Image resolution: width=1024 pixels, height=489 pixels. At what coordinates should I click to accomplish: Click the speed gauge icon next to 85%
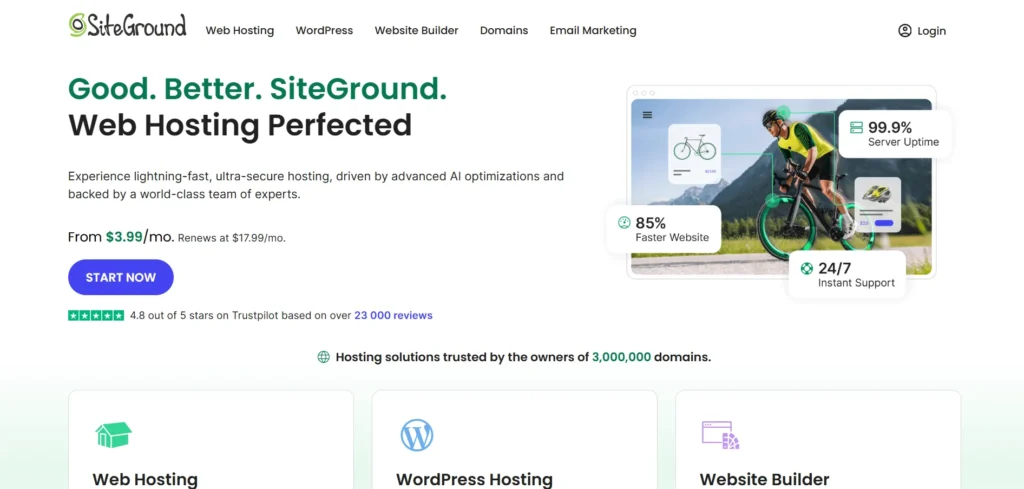click(x=624, y=223)
